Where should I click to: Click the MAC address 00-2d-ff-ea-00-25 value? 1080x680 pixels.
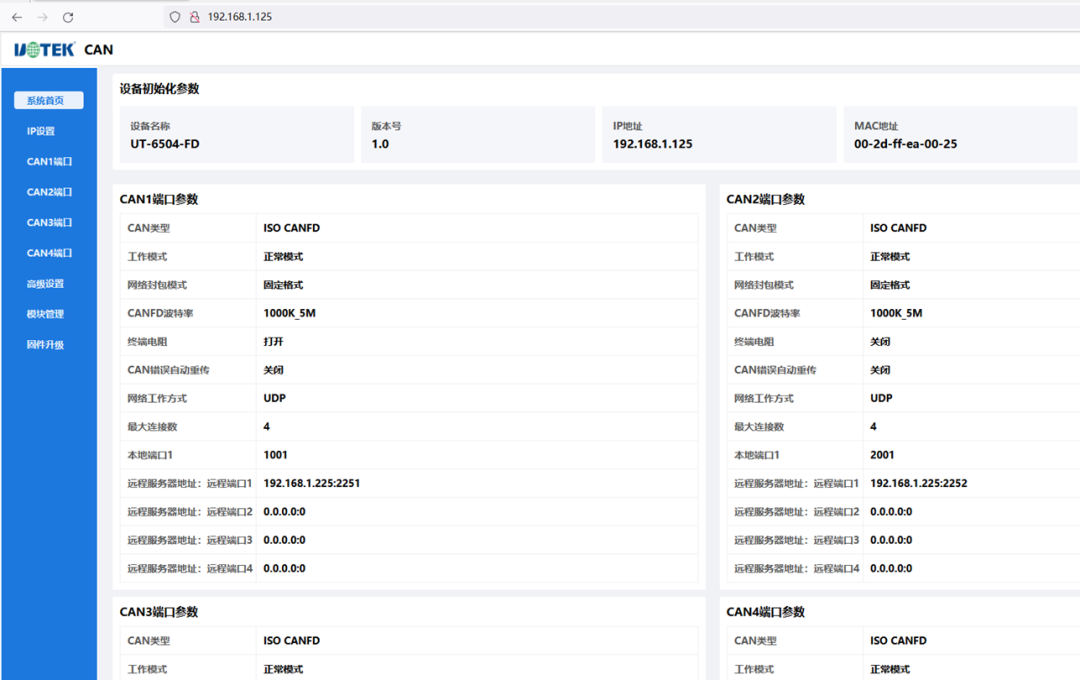coord(905,144)
